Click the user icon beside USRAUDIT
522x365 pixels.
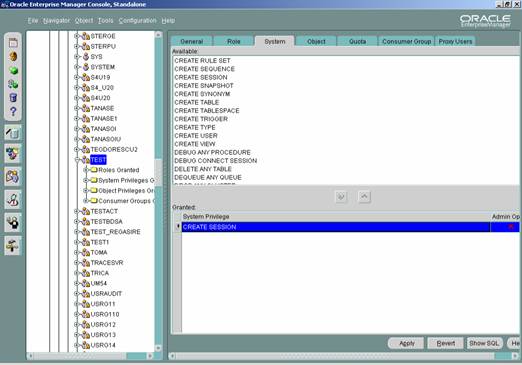[x=86, y=294]
